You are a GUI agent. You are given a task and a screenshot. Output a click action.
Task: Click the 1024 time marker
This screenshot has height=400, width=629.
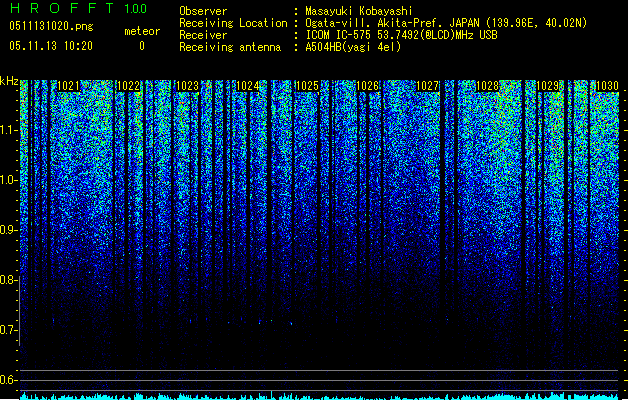coord(248,86)
